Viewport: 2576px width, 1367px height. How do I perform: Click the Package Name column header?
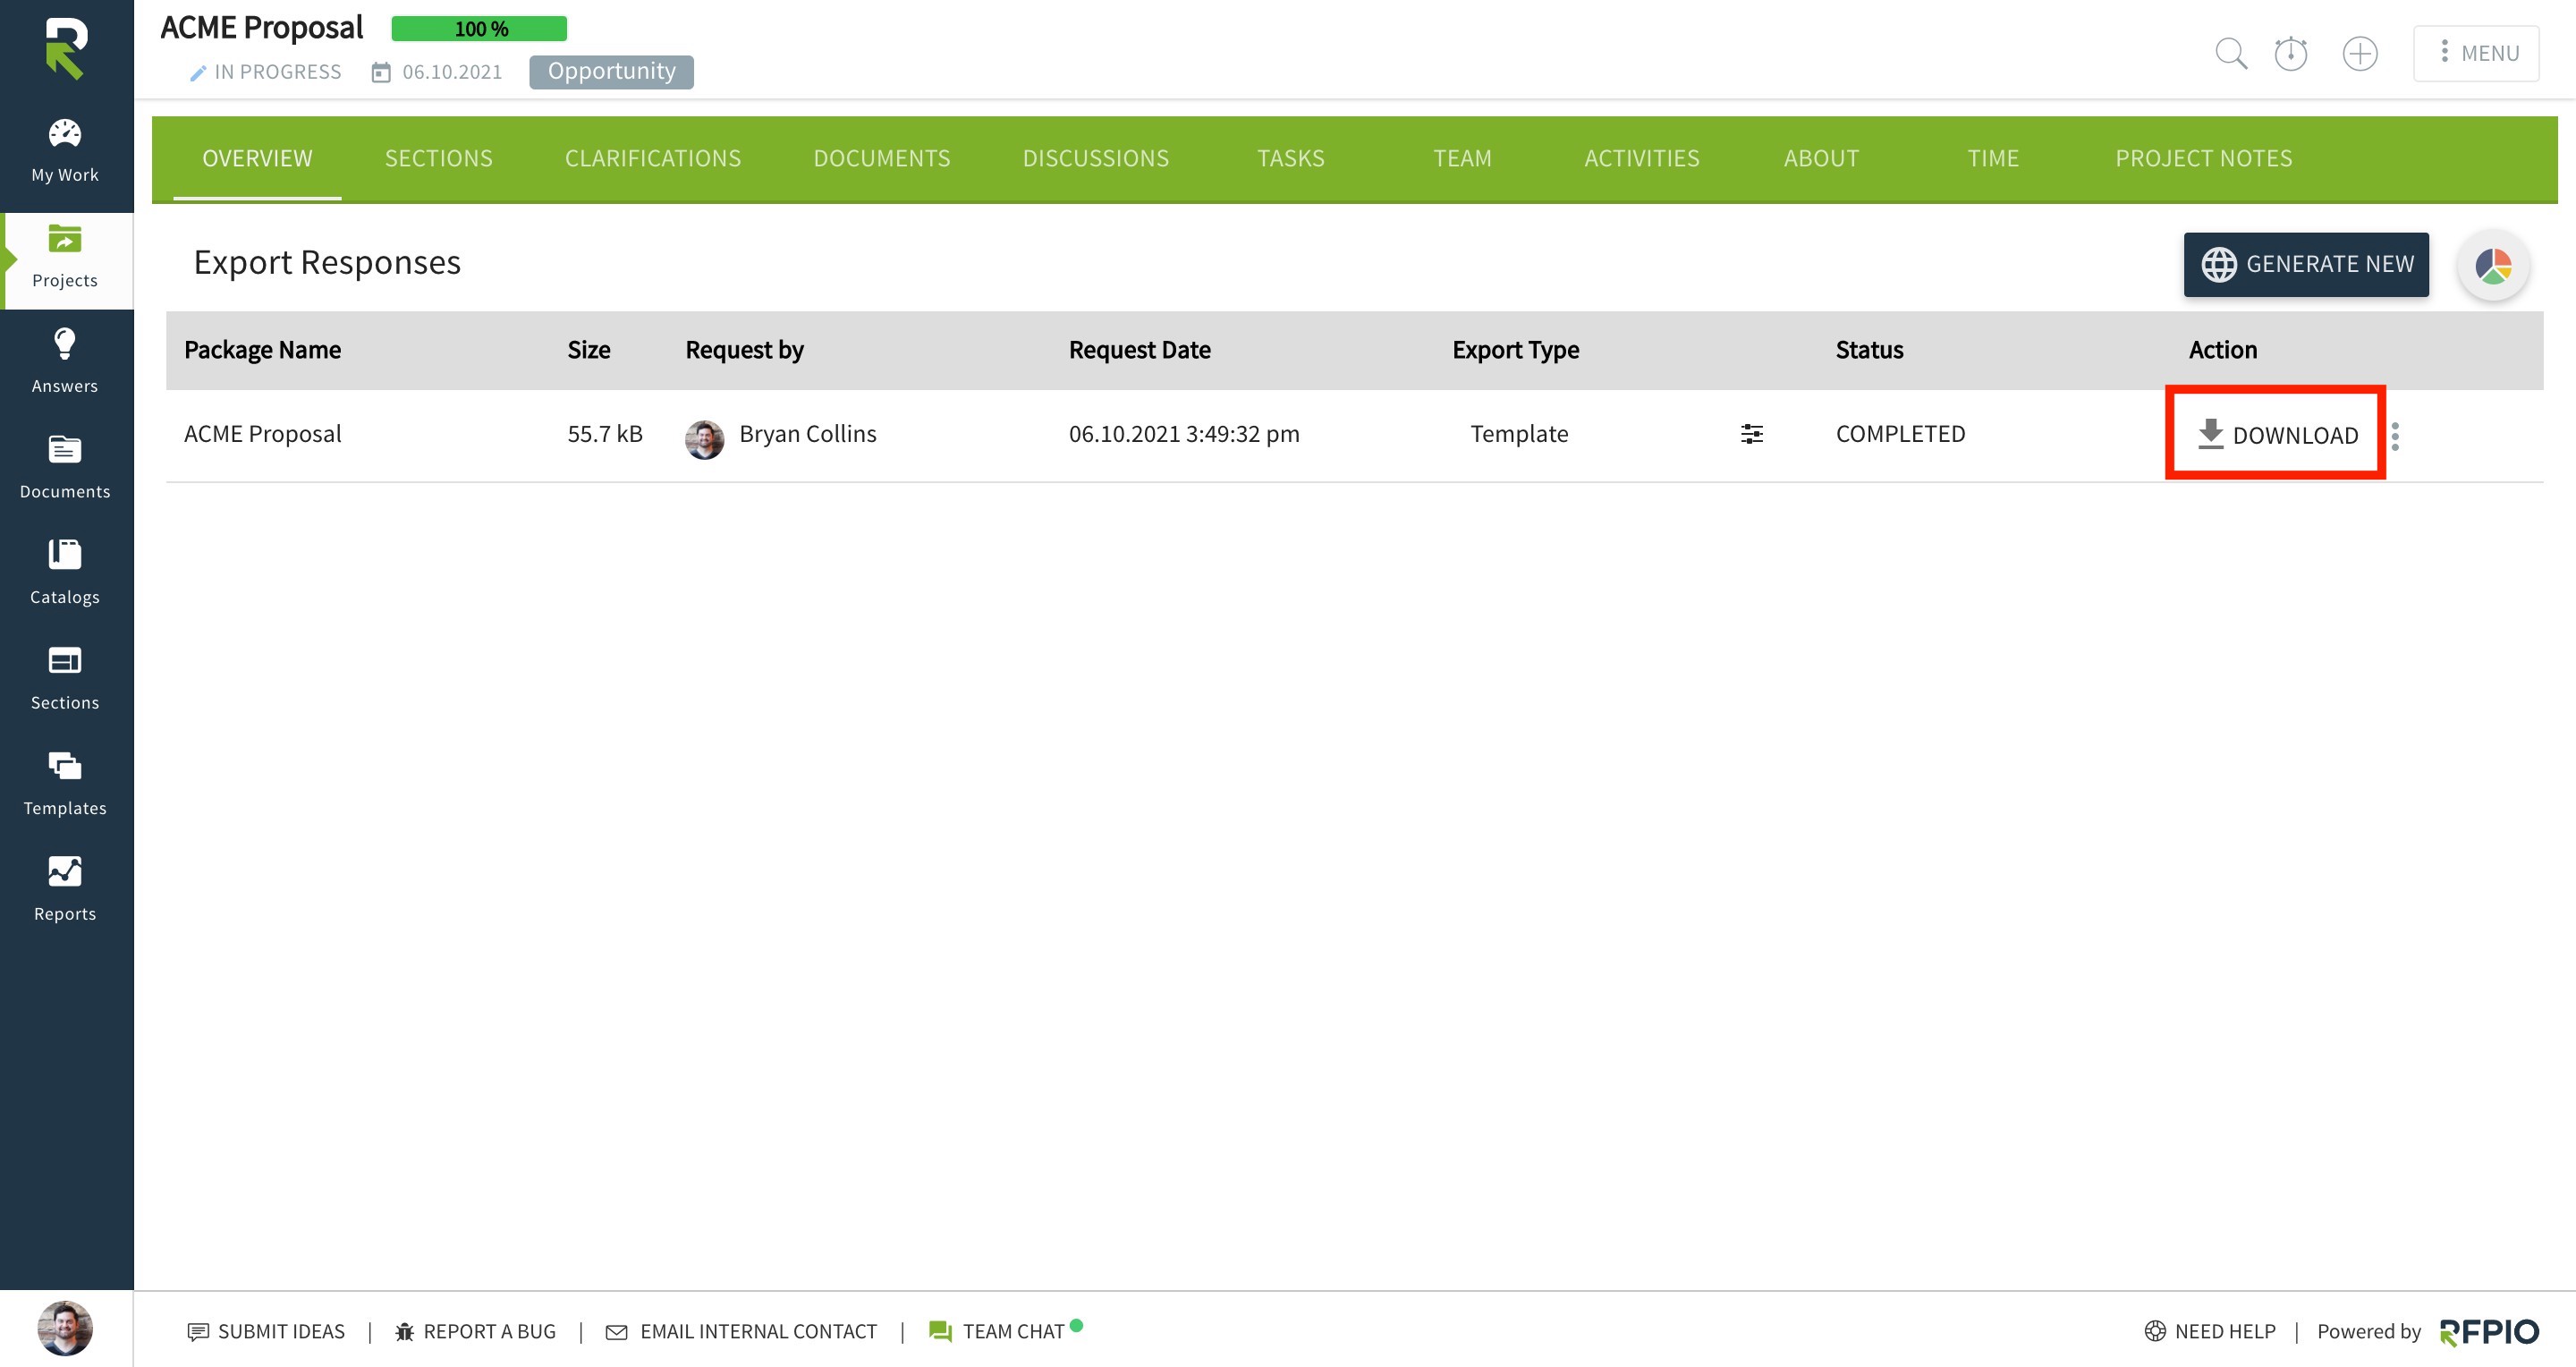262,349
